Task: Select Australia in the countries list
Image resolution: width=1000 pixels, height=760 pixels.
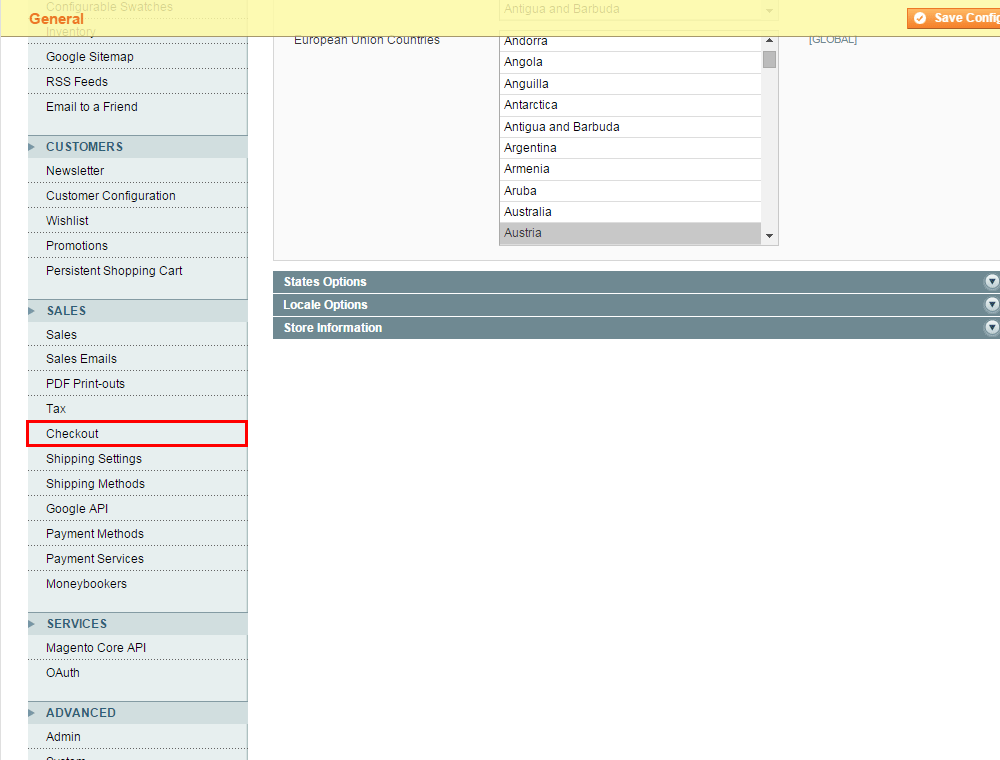Action: click(x=630, y=212)
